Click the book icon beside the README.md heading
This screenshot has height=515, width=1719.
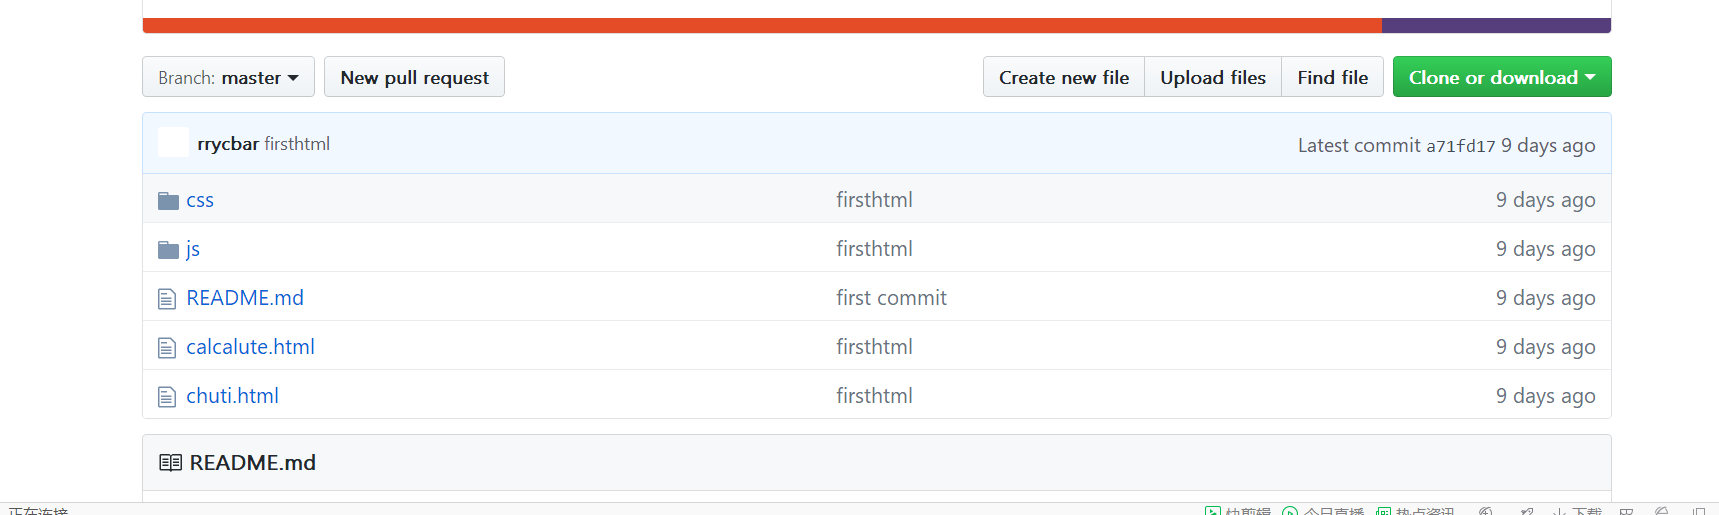pyautogui.click(x=171, y=463)
